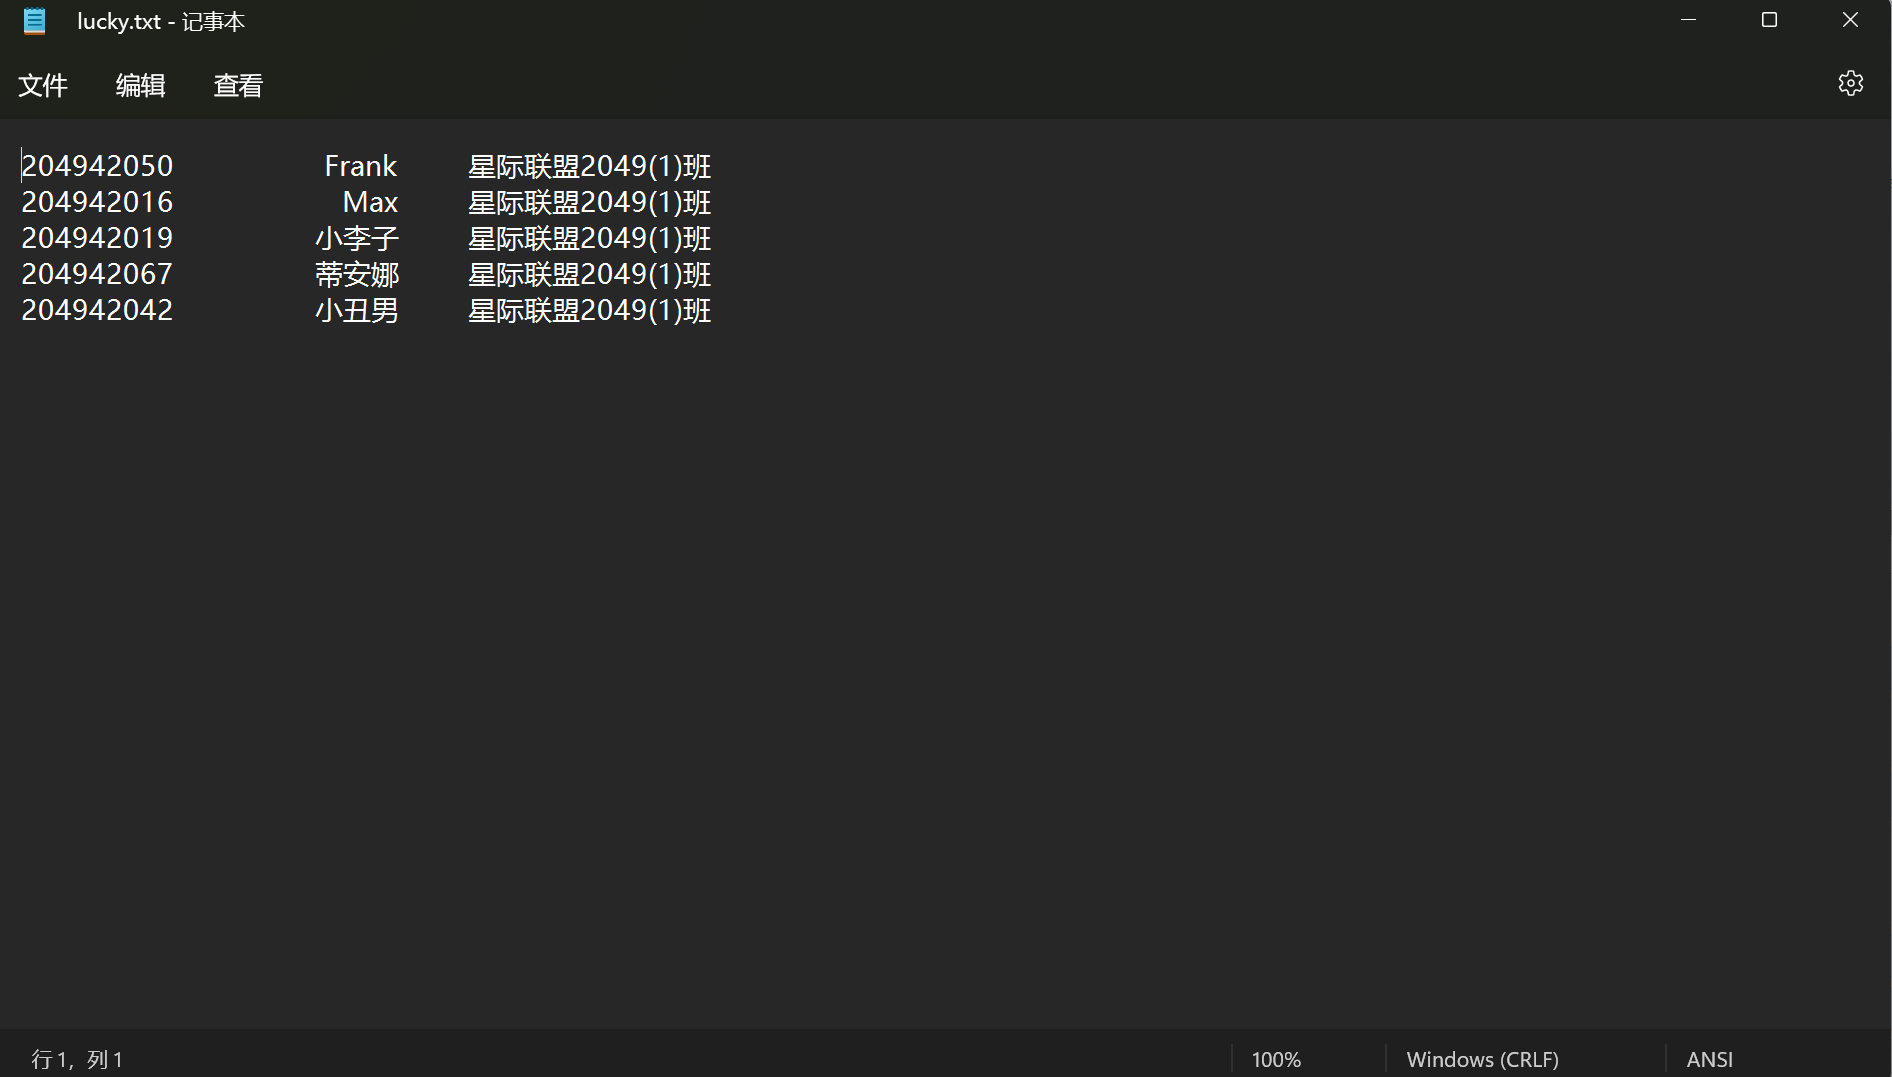Click the class text on Max's row
Screen dimensions: 1892x1077
590,202
